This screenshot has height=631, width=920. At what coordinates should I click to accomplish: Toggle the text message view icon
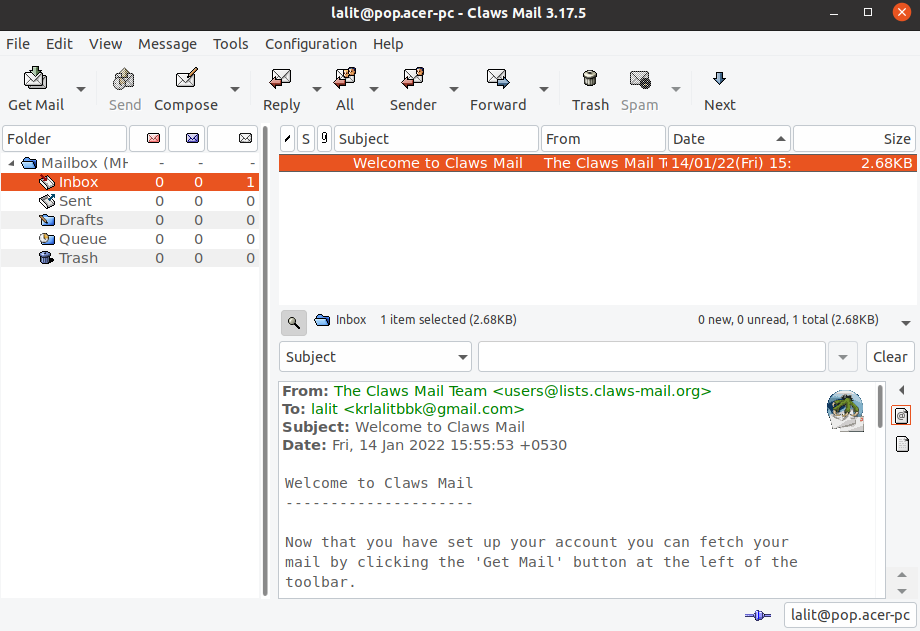[x=901, y=444]
